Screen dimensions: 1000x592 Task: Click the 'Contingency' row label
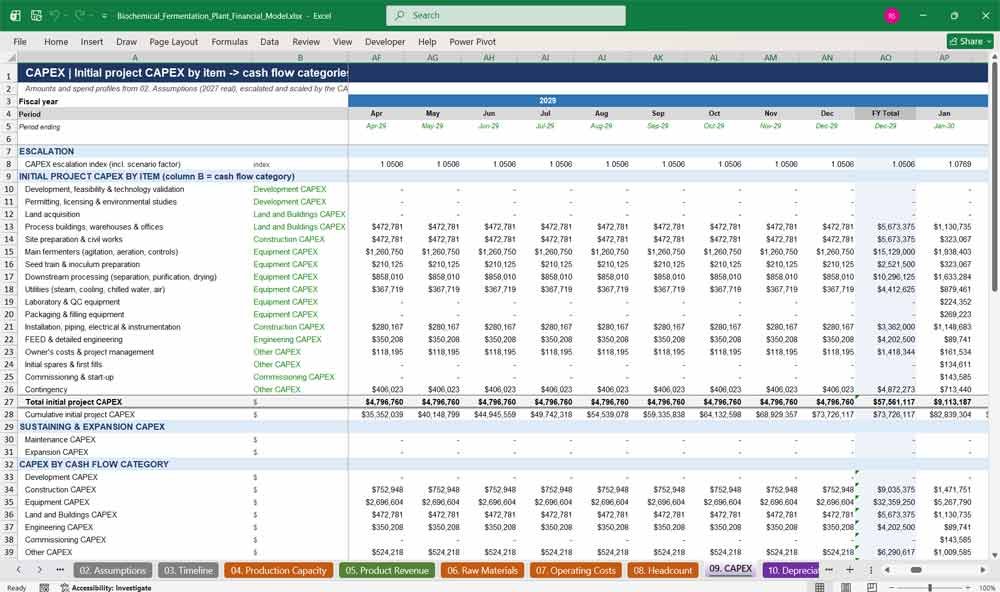coord(46,389)
